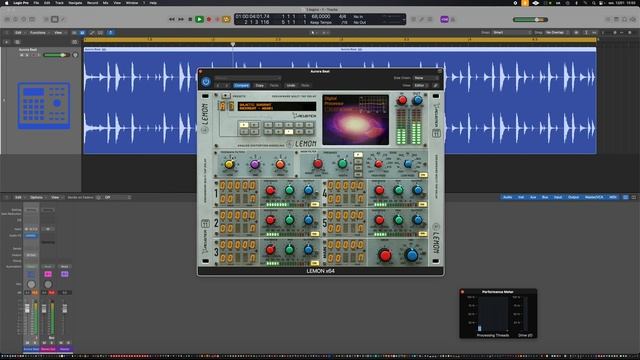Adjust the master volume slider in control bar
Screen dimensions: 640x360
[x=530, y=20]
